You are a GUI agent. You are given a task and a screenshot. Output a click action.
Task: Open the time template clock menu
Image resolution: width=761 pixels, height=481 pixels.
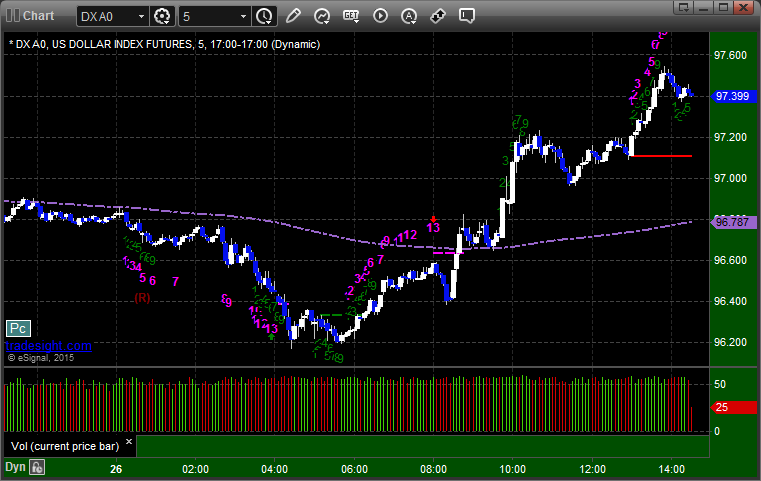(265, 17)
